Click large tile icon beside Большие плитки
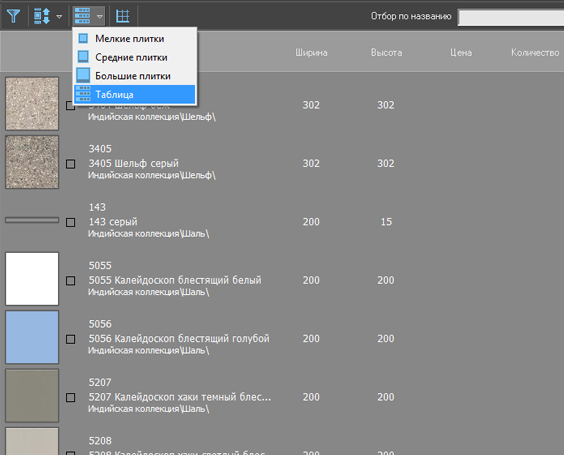The width and height of the screenshot is (564, 455). click(83, 76)
